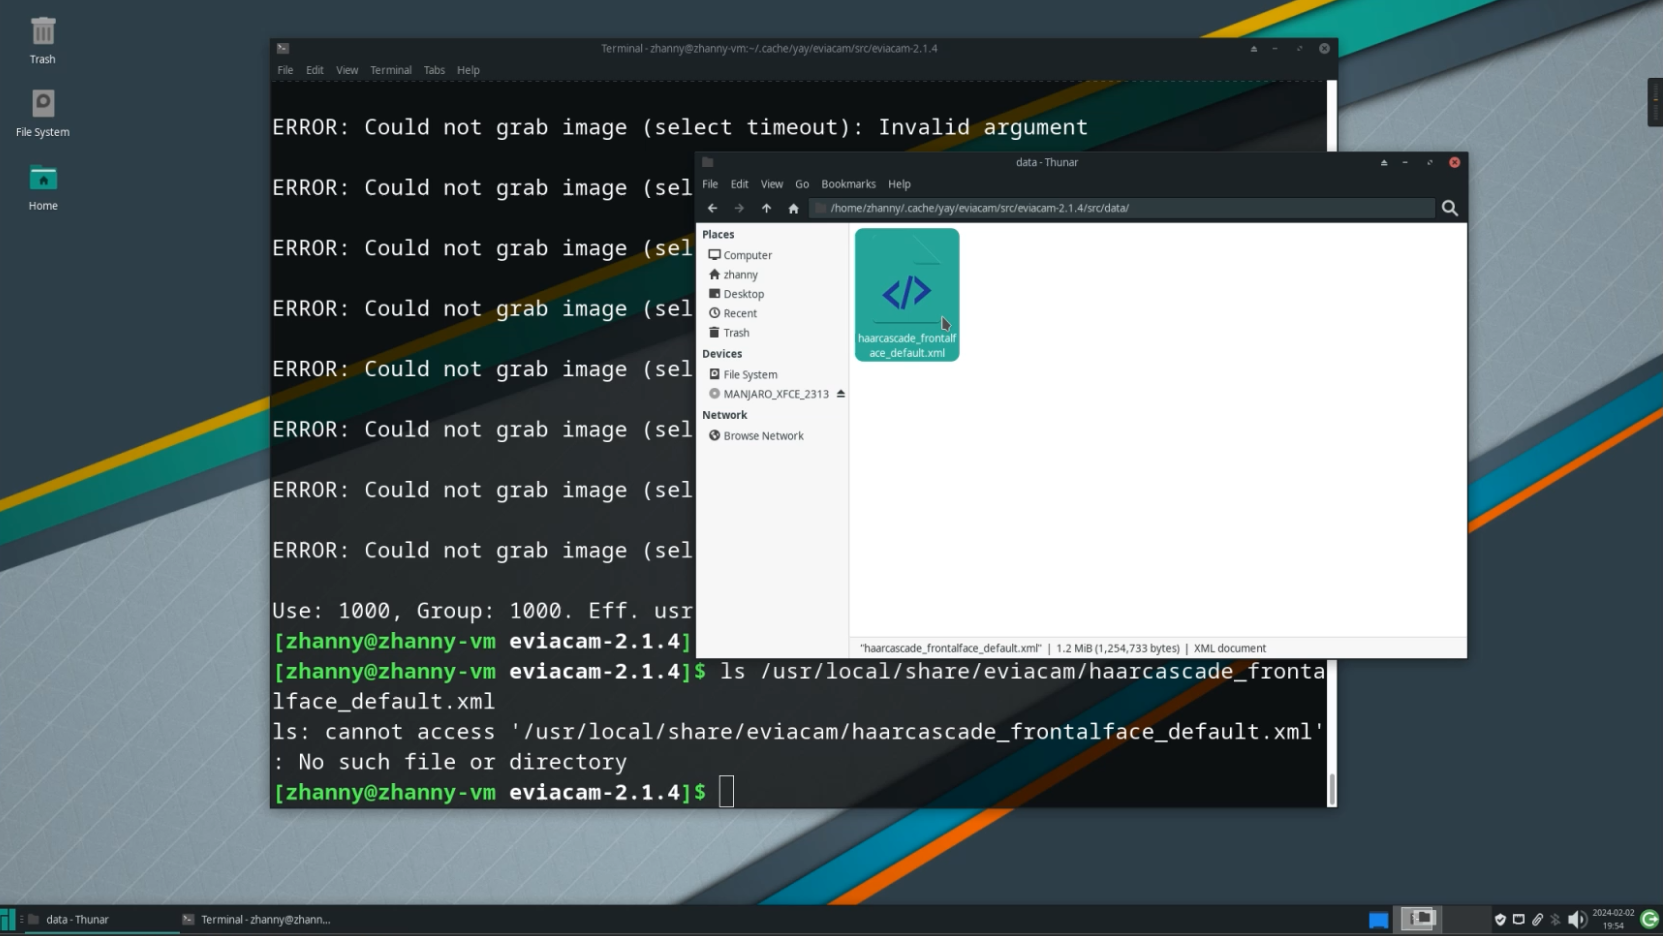Open Home folder icon on the desktop
Image resolution: width=1663 pixels, height=936 pixels.
(x=43, y=187)
